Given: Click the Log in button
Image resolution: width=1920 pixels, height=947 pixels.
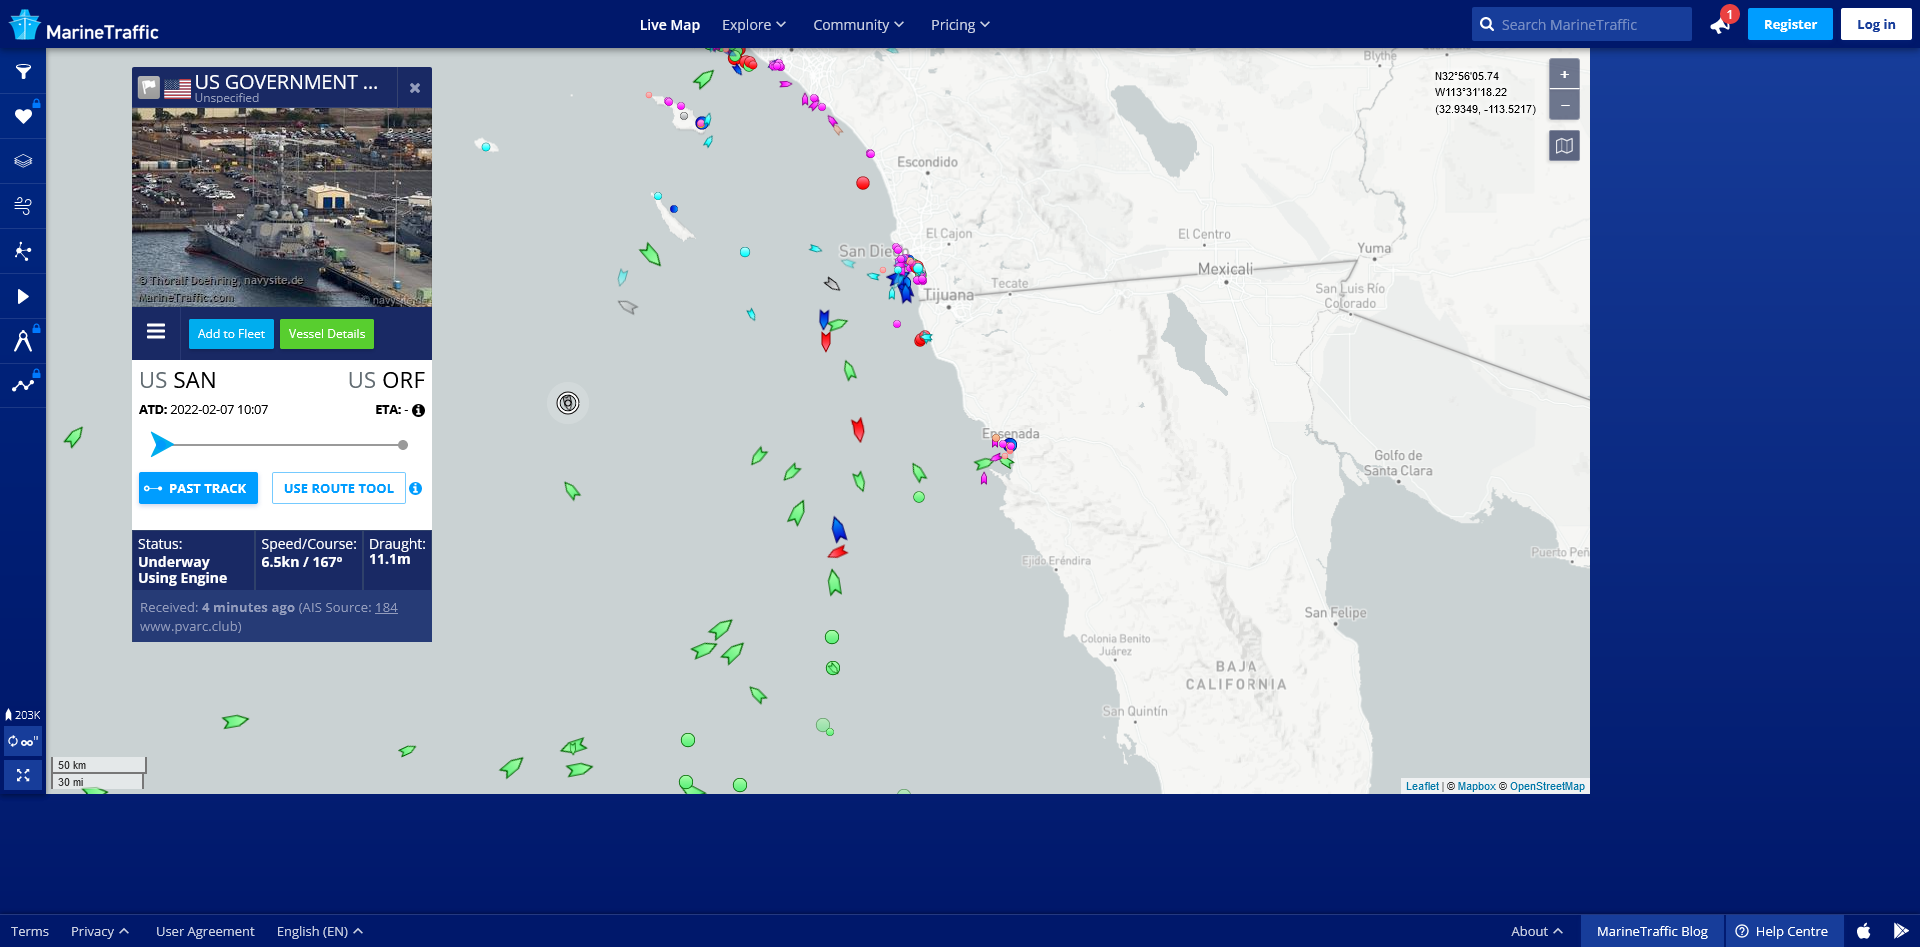Looking at the screenshot, I should click(x=1876, y=25).
